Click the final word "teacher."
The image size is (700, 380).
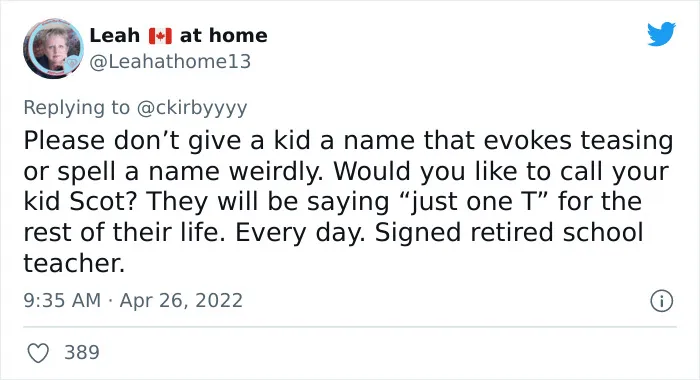tap(74, 263)
